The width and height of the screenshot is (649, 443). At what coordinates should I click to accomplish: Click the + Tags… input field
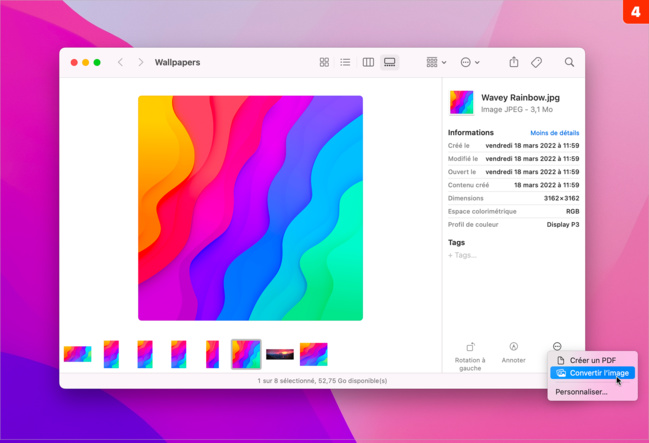pos(462,255)
